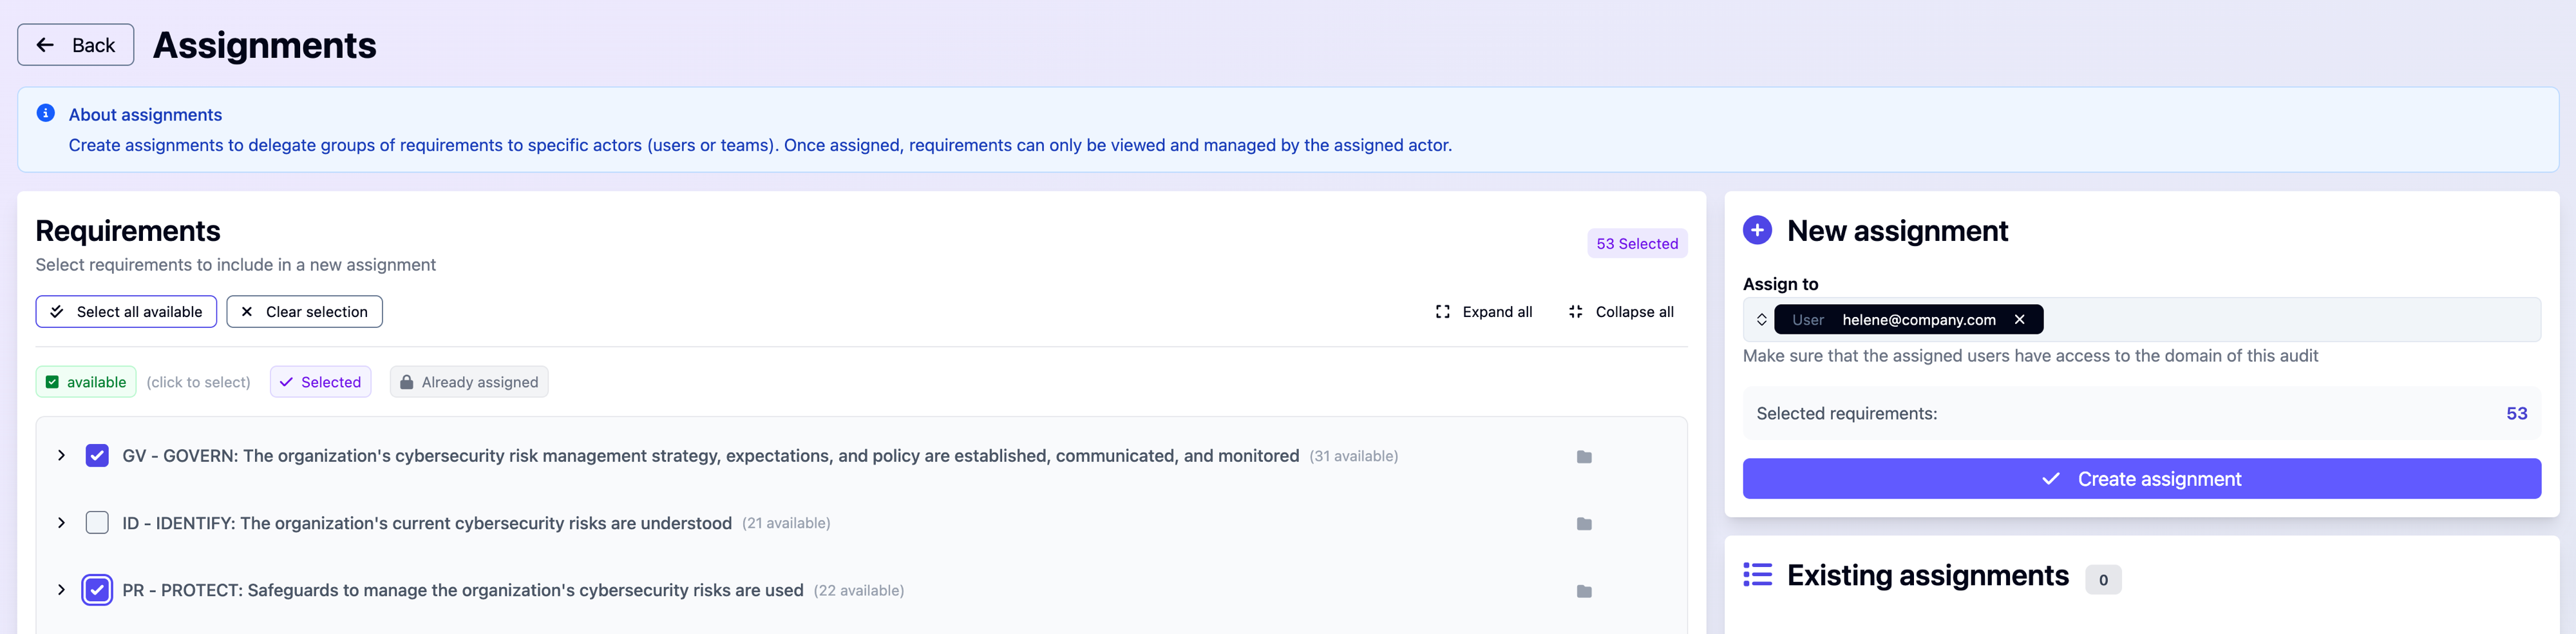Click the lock icon on Already assigned

pyautogui.click(x=407, y=382)
